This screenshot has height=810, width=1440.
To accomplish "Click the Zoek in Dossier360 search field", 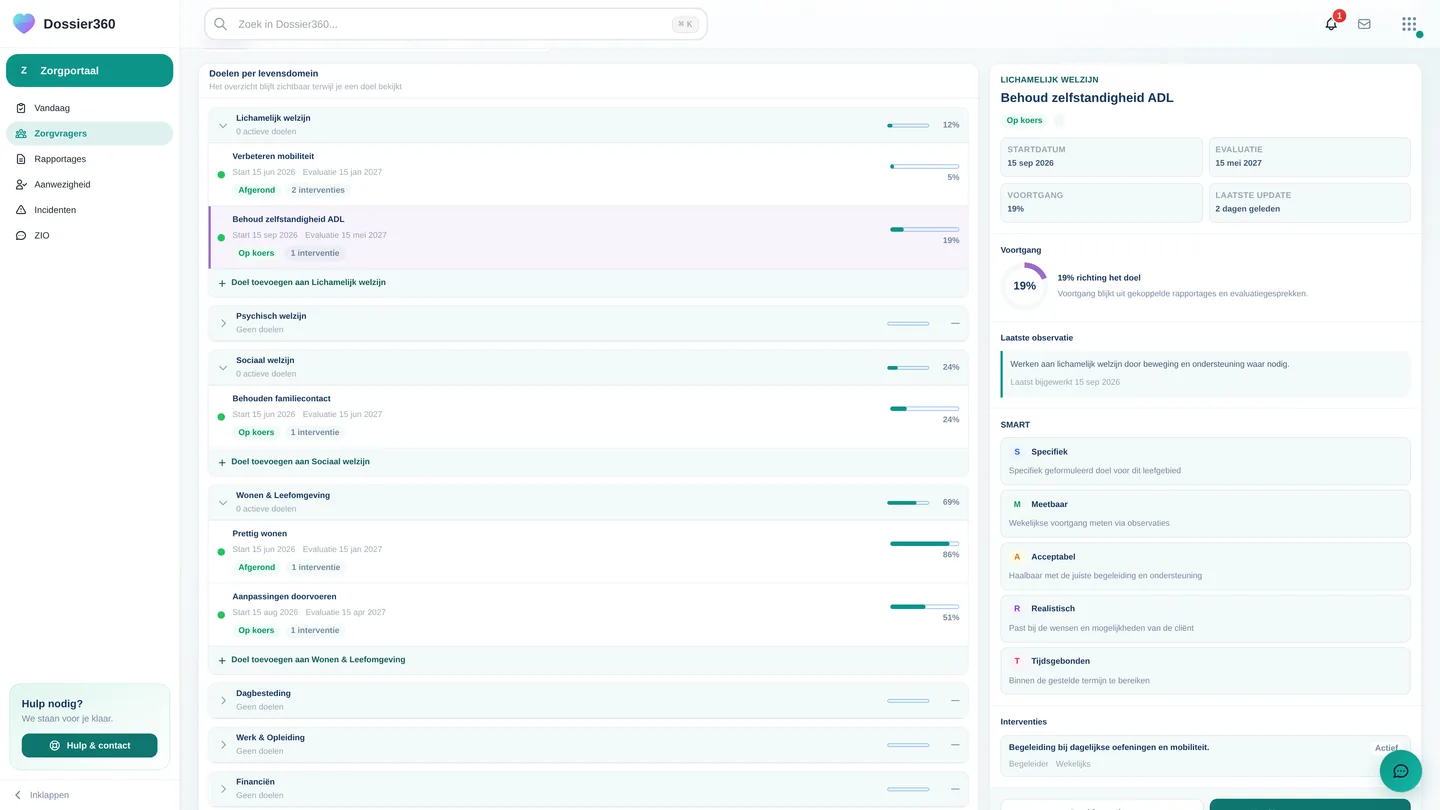I will [456, 24].
